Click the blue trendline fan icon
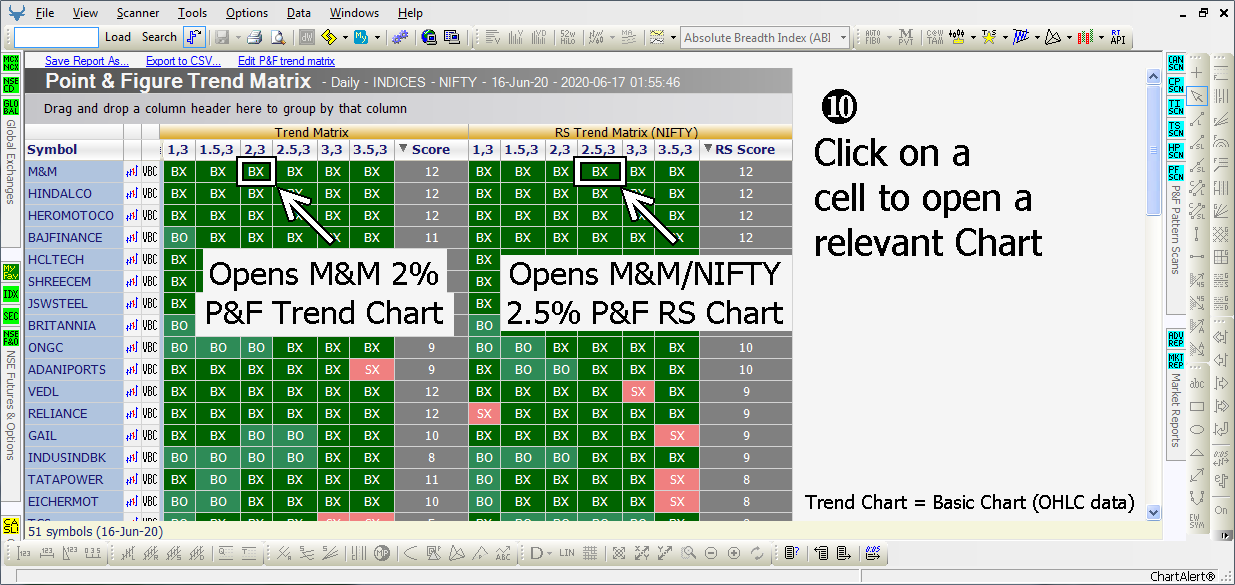Screen dimensions: 1235x585 [x=1021, y=37]
